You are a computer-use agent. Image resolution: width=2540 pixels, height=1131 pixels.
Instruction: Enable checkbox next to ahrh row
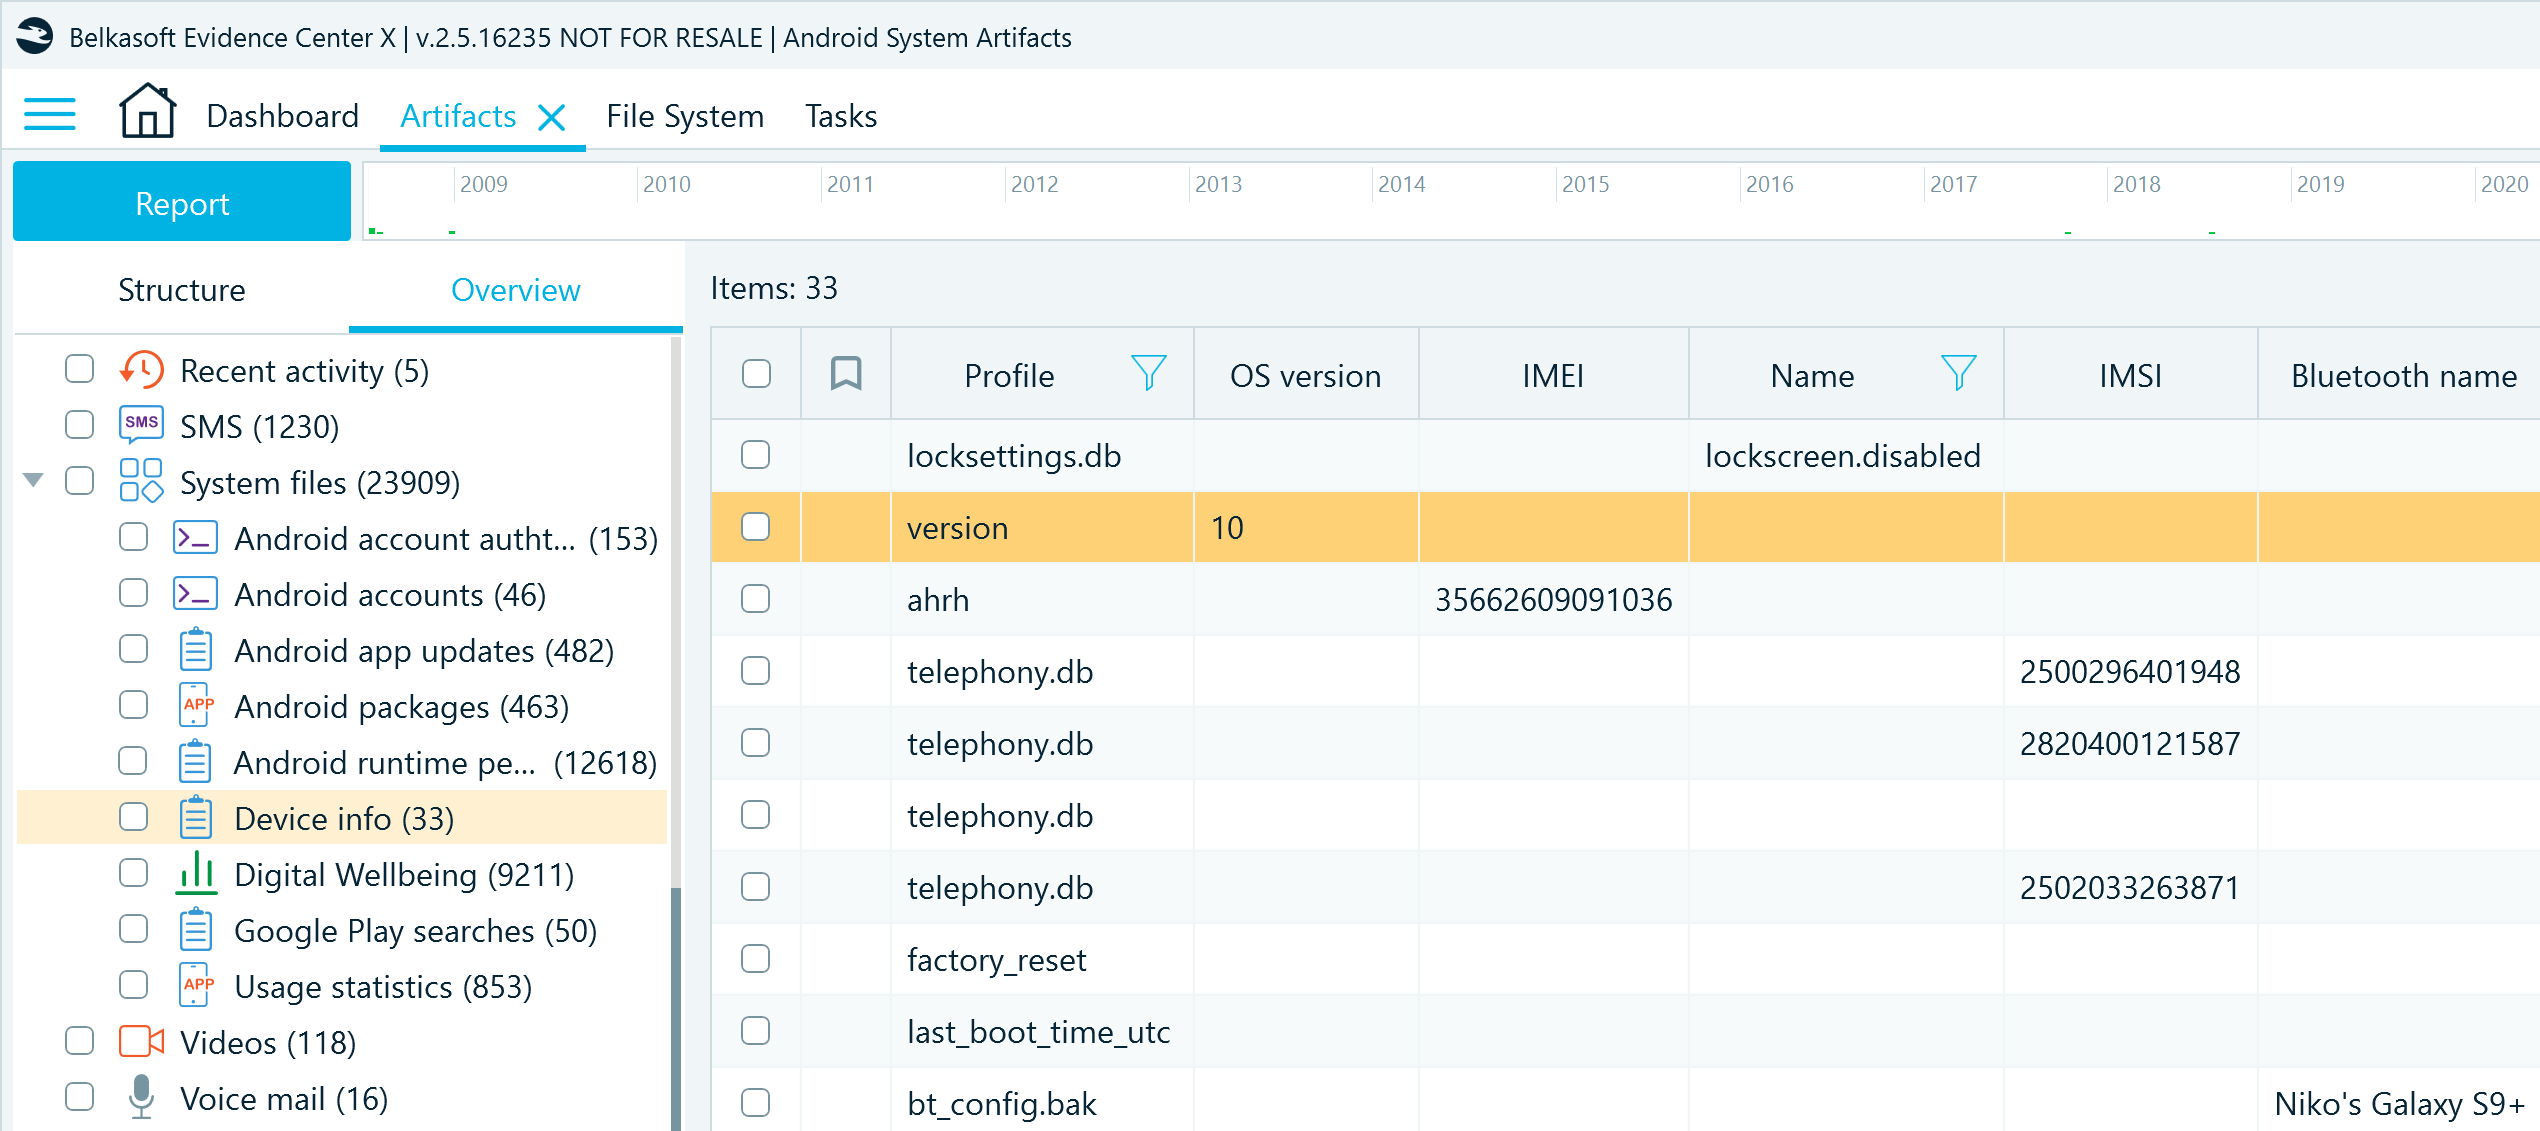pos(756,600)
